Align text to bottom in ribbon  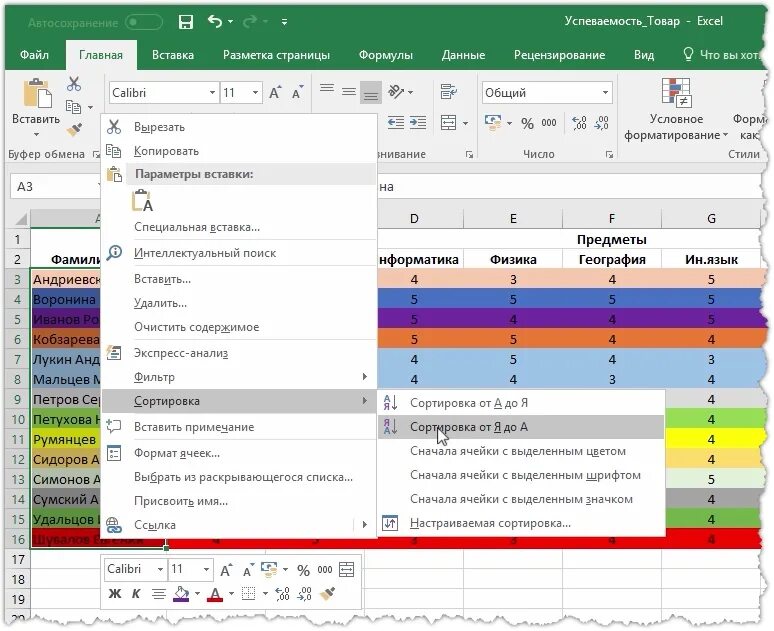(x=371, y=92)
